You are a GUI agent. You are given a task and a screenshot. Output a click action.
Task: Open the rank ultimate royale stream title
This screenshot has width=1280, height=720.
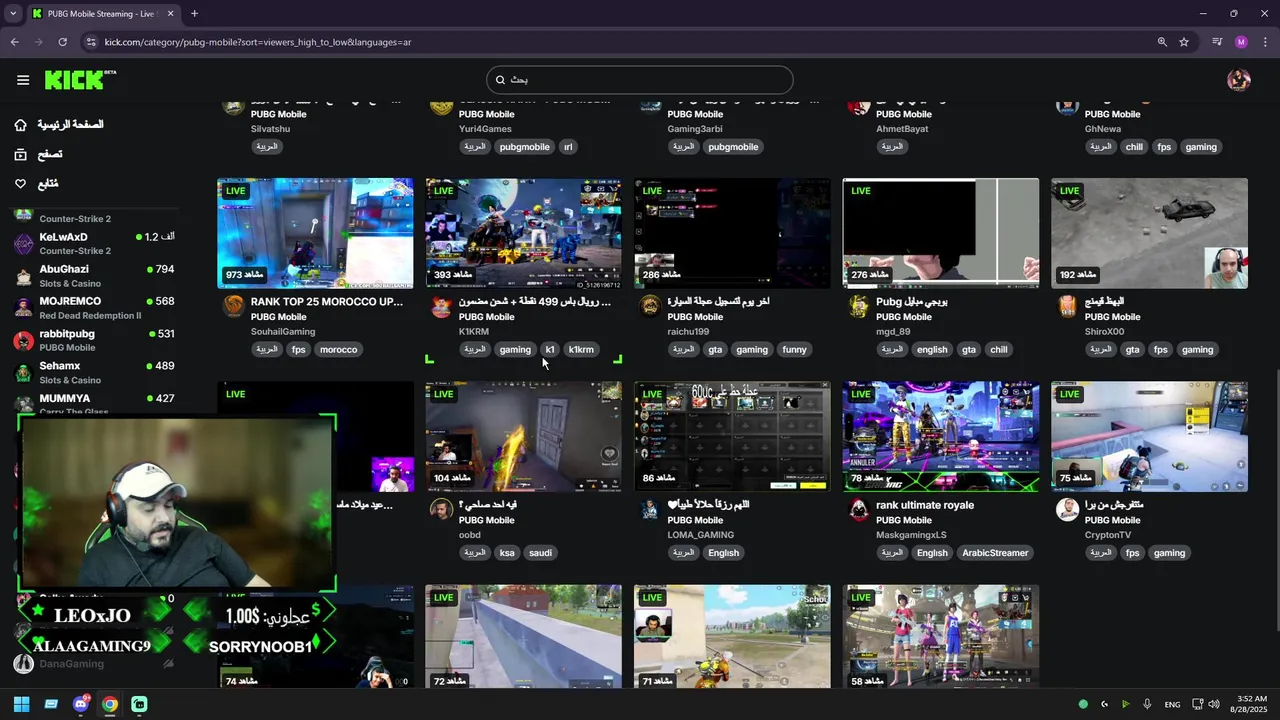pos(925,505)
